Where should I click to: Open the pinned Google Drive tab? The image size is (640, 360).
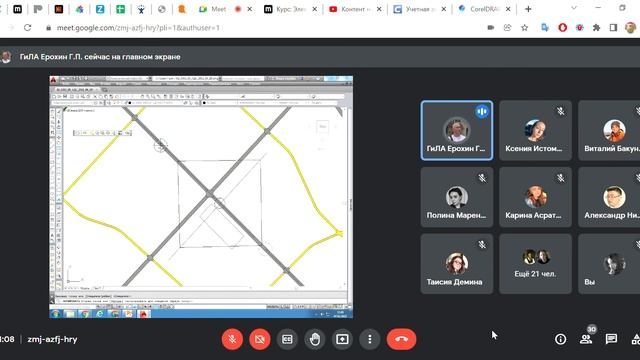coord(80,9)
